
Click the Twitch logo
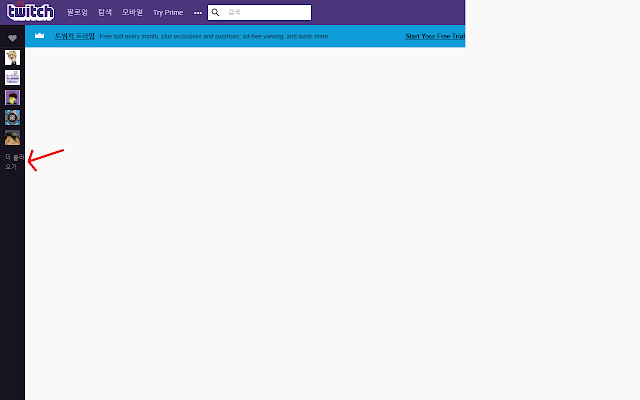[30, 12]
